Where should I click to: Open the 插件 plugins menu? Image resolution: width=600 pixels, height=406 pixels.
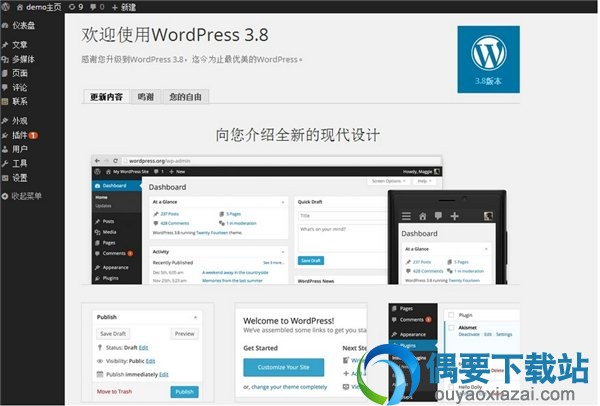pos(20,135)
